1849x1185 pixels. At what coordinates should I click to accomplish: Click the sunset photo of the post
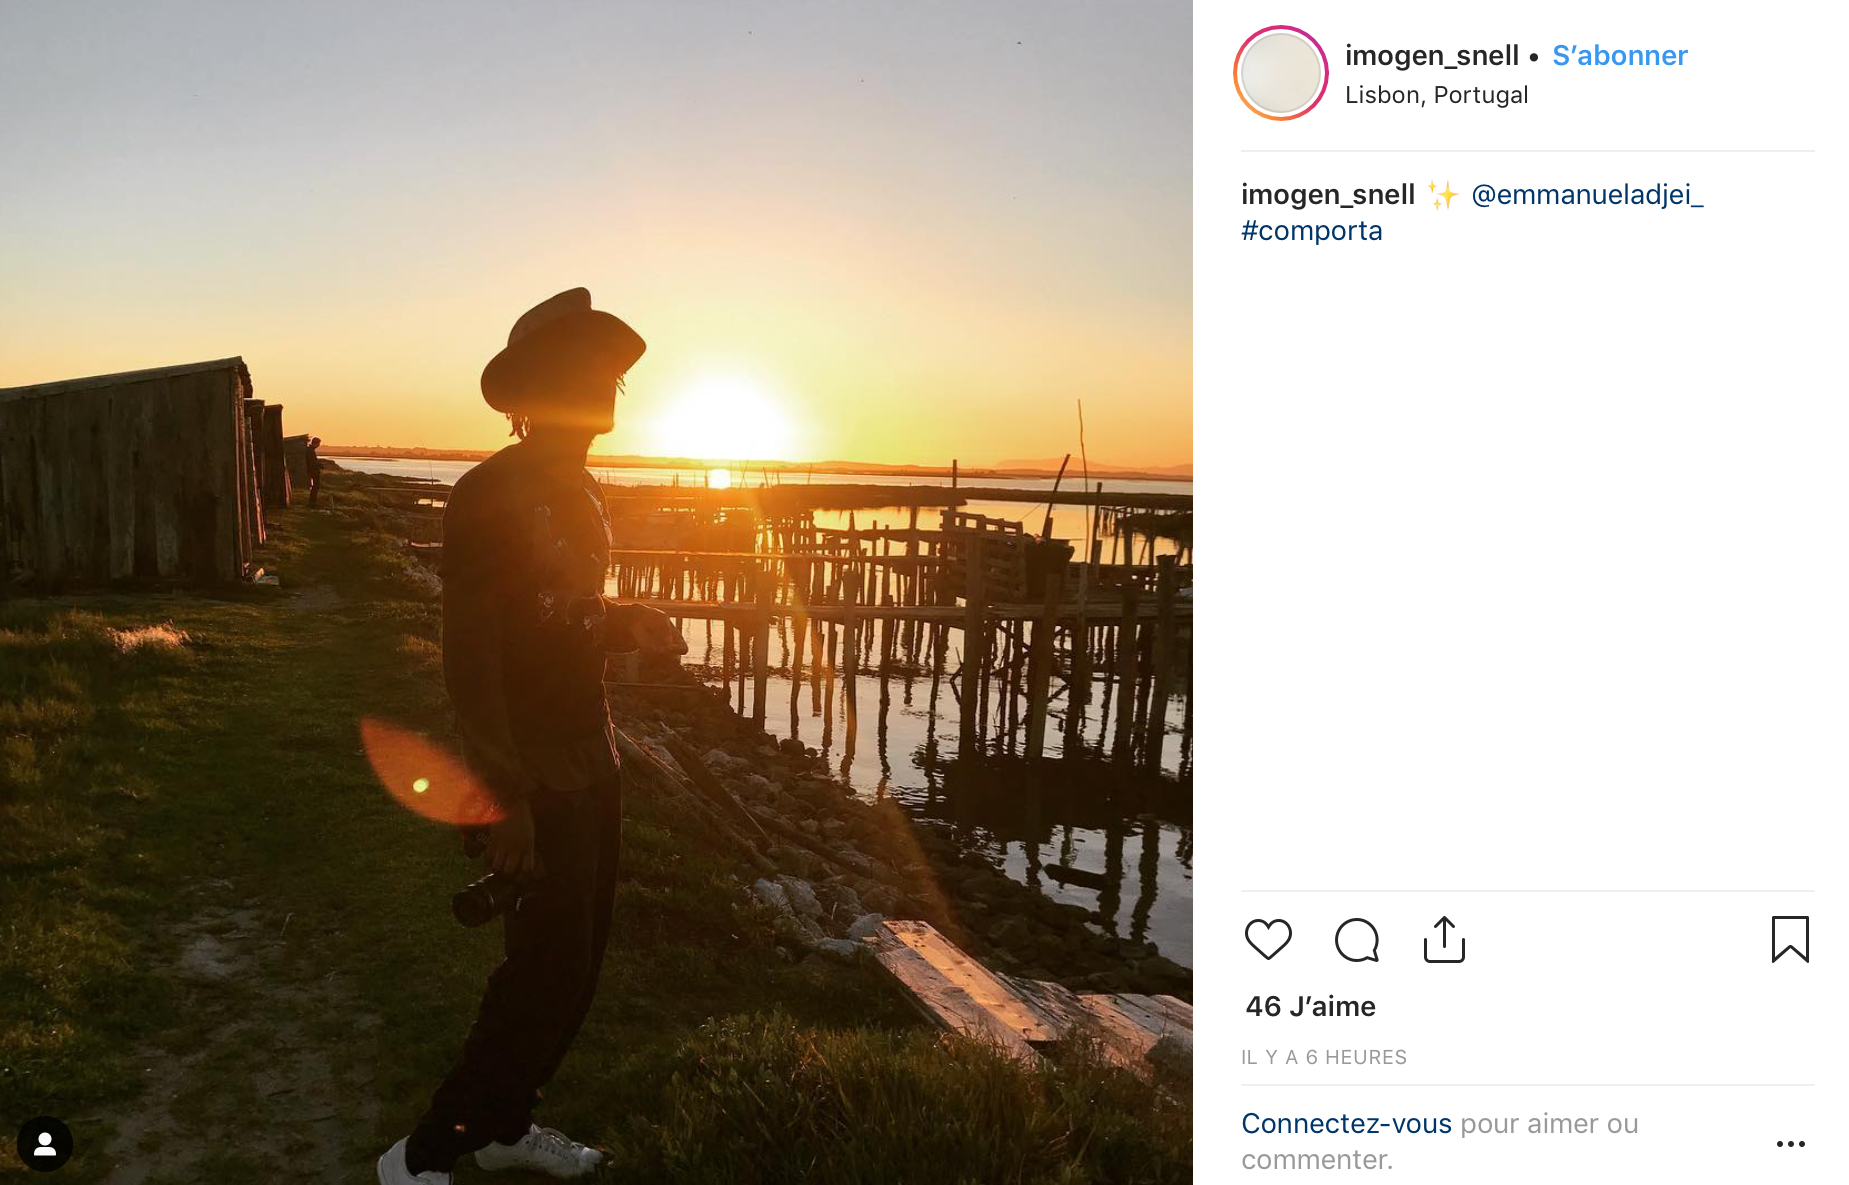(x=596, y=592)
